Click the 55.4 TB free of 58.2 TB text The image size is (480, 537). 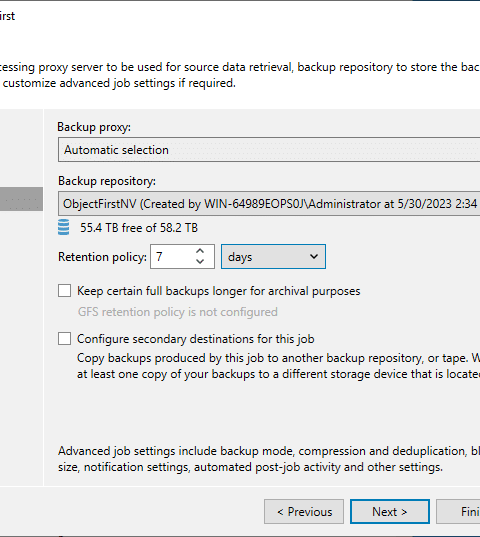click(139, 228)
